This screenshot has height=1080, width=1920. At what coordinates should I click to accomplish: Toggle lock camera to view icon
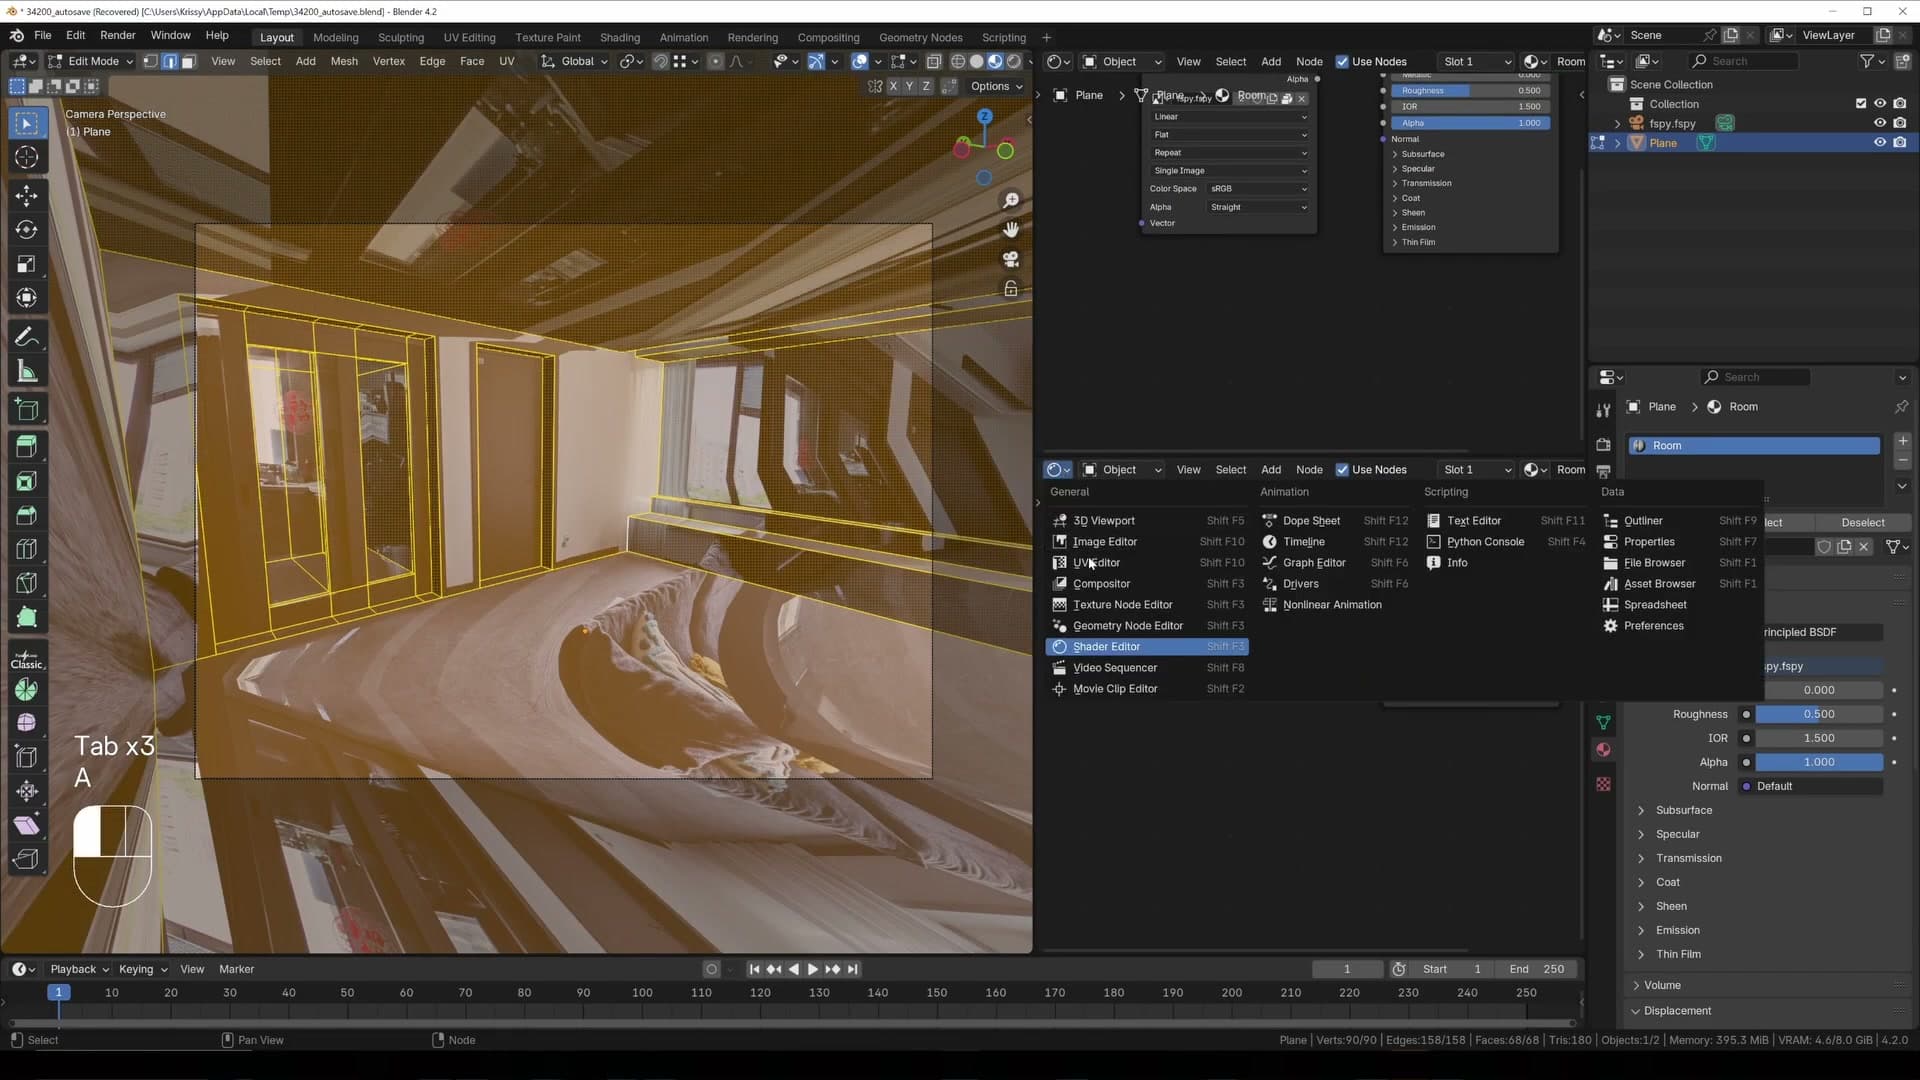(x=1011, y=289)
